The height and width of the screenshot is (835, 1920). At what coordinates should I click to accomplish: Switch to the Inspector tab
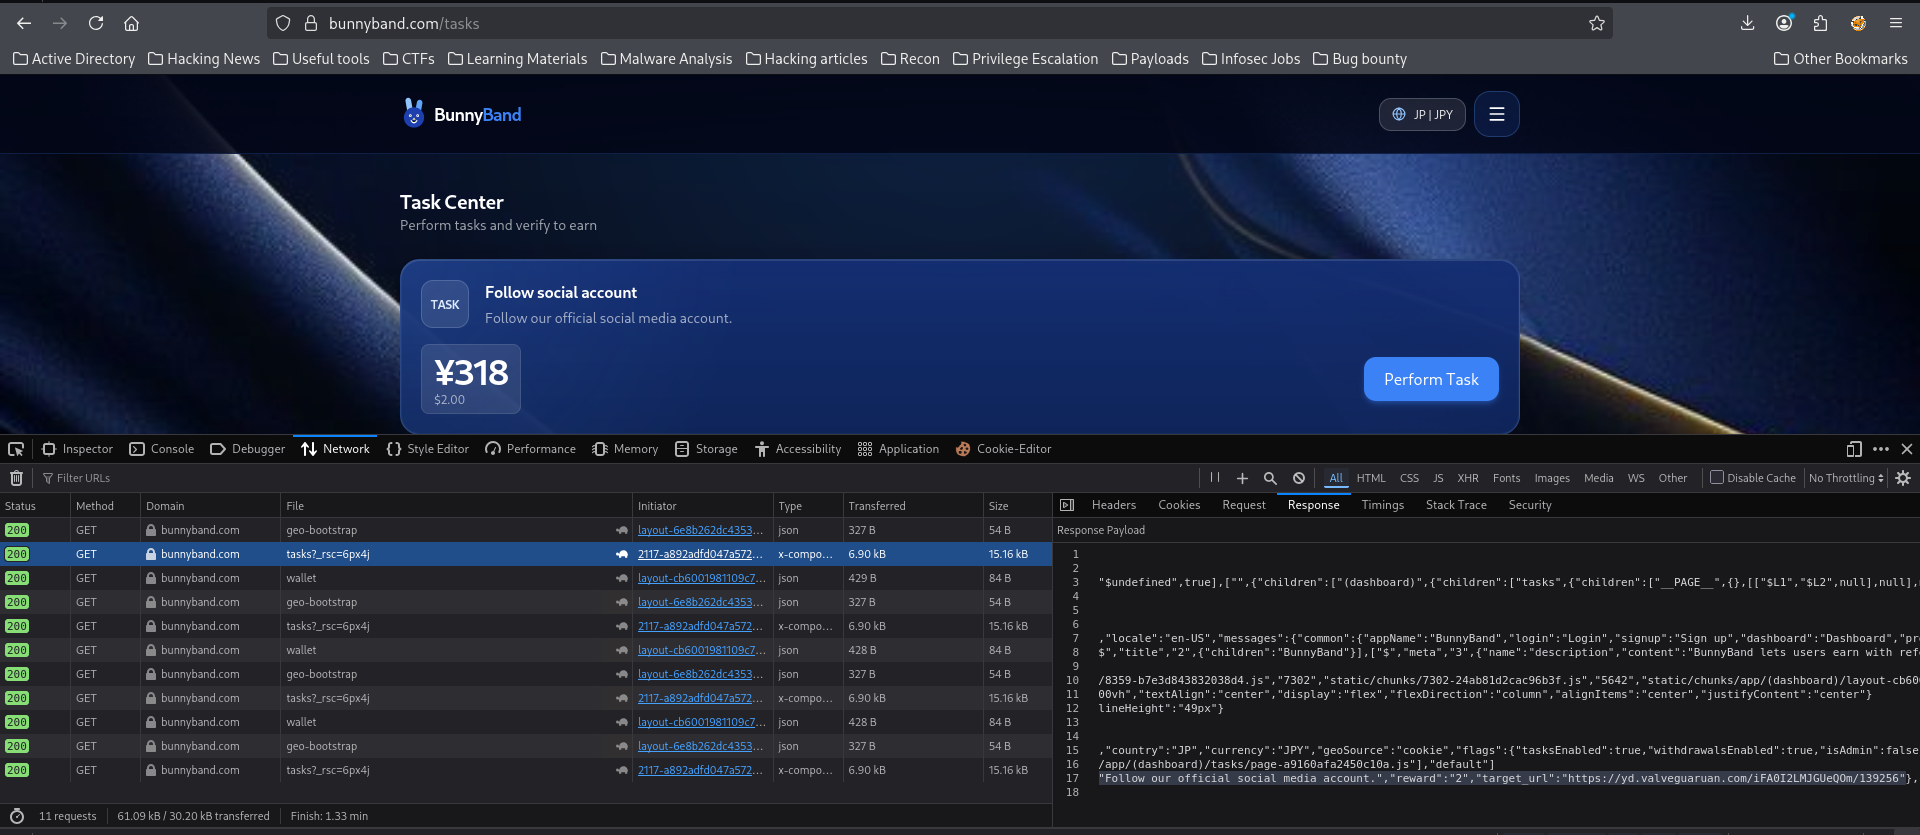[77, 449]
